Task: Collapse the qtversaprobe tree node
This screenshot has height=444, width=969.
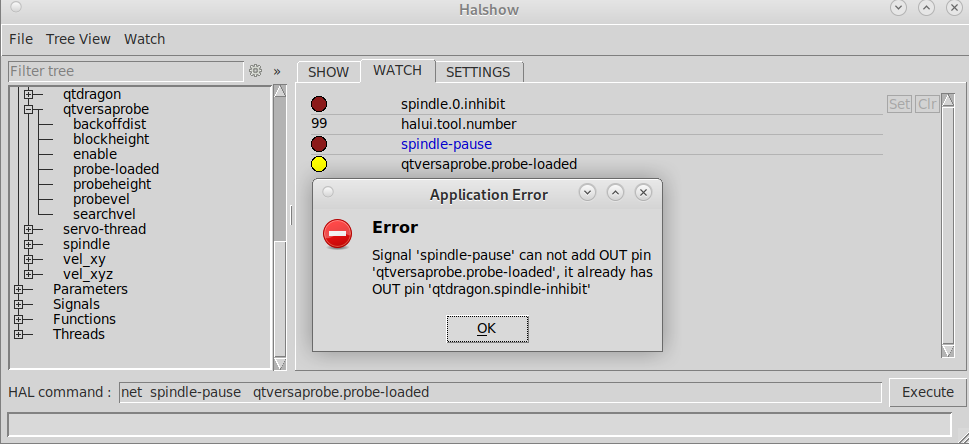Action: (x=28, y=109)
